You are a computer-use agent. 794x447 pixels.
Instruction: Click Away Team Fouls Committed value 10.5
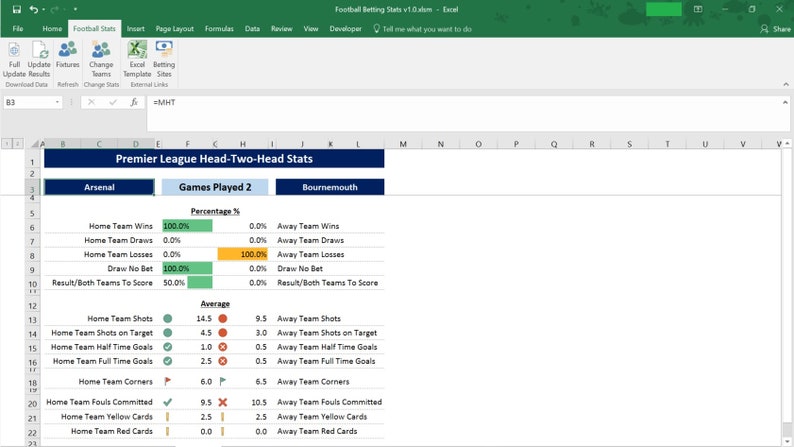pyautogui.click(x=259, y=402)
